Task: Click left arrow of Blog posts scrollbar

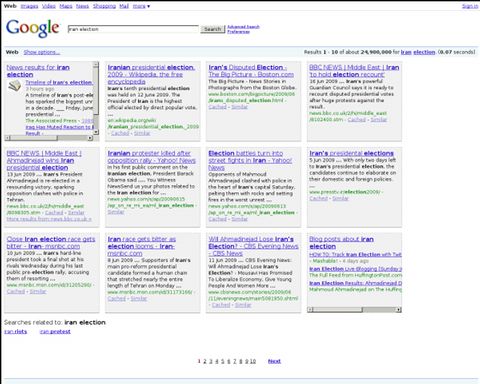Action: coord(310,310)
